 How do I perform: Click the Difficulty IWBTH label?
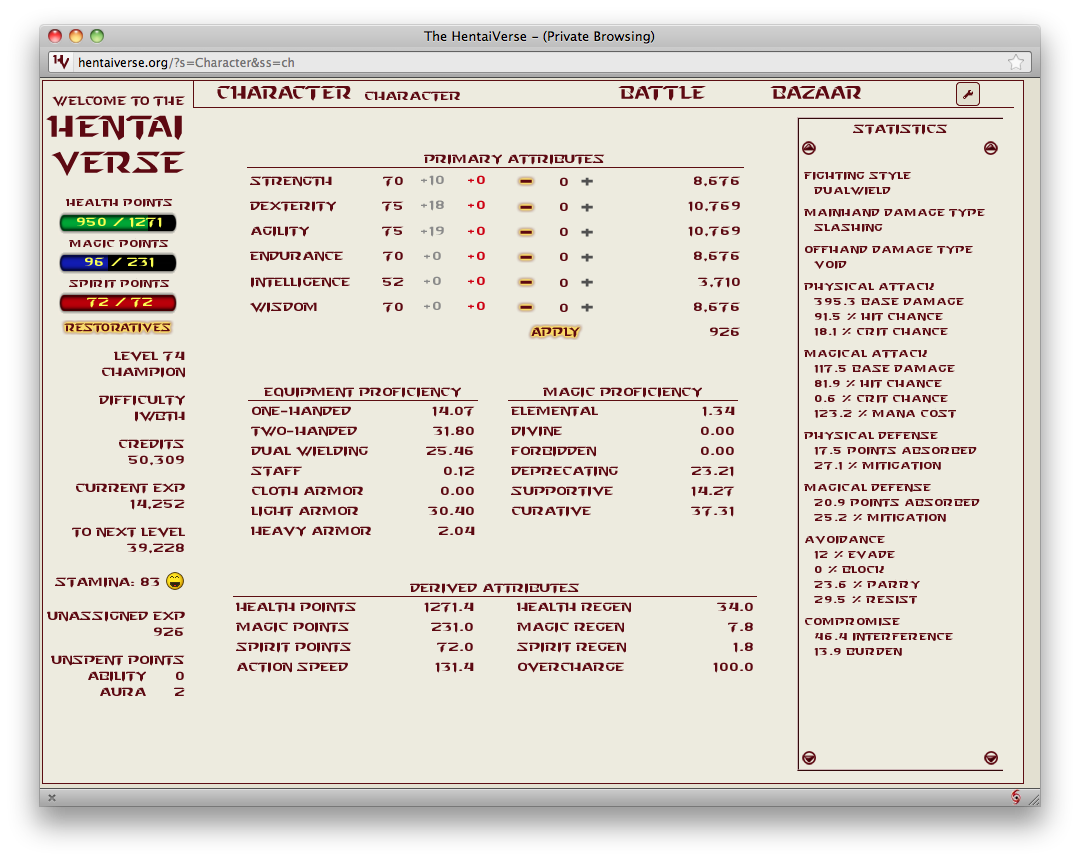[x=142, y=408]
